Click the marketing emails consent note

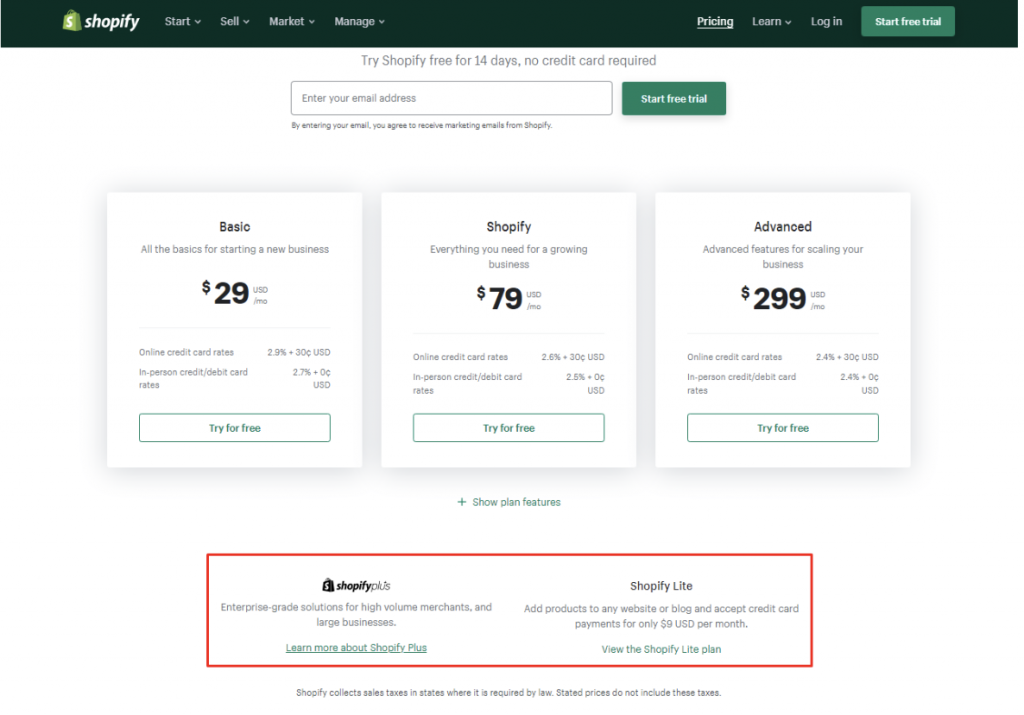click(421, 125)
